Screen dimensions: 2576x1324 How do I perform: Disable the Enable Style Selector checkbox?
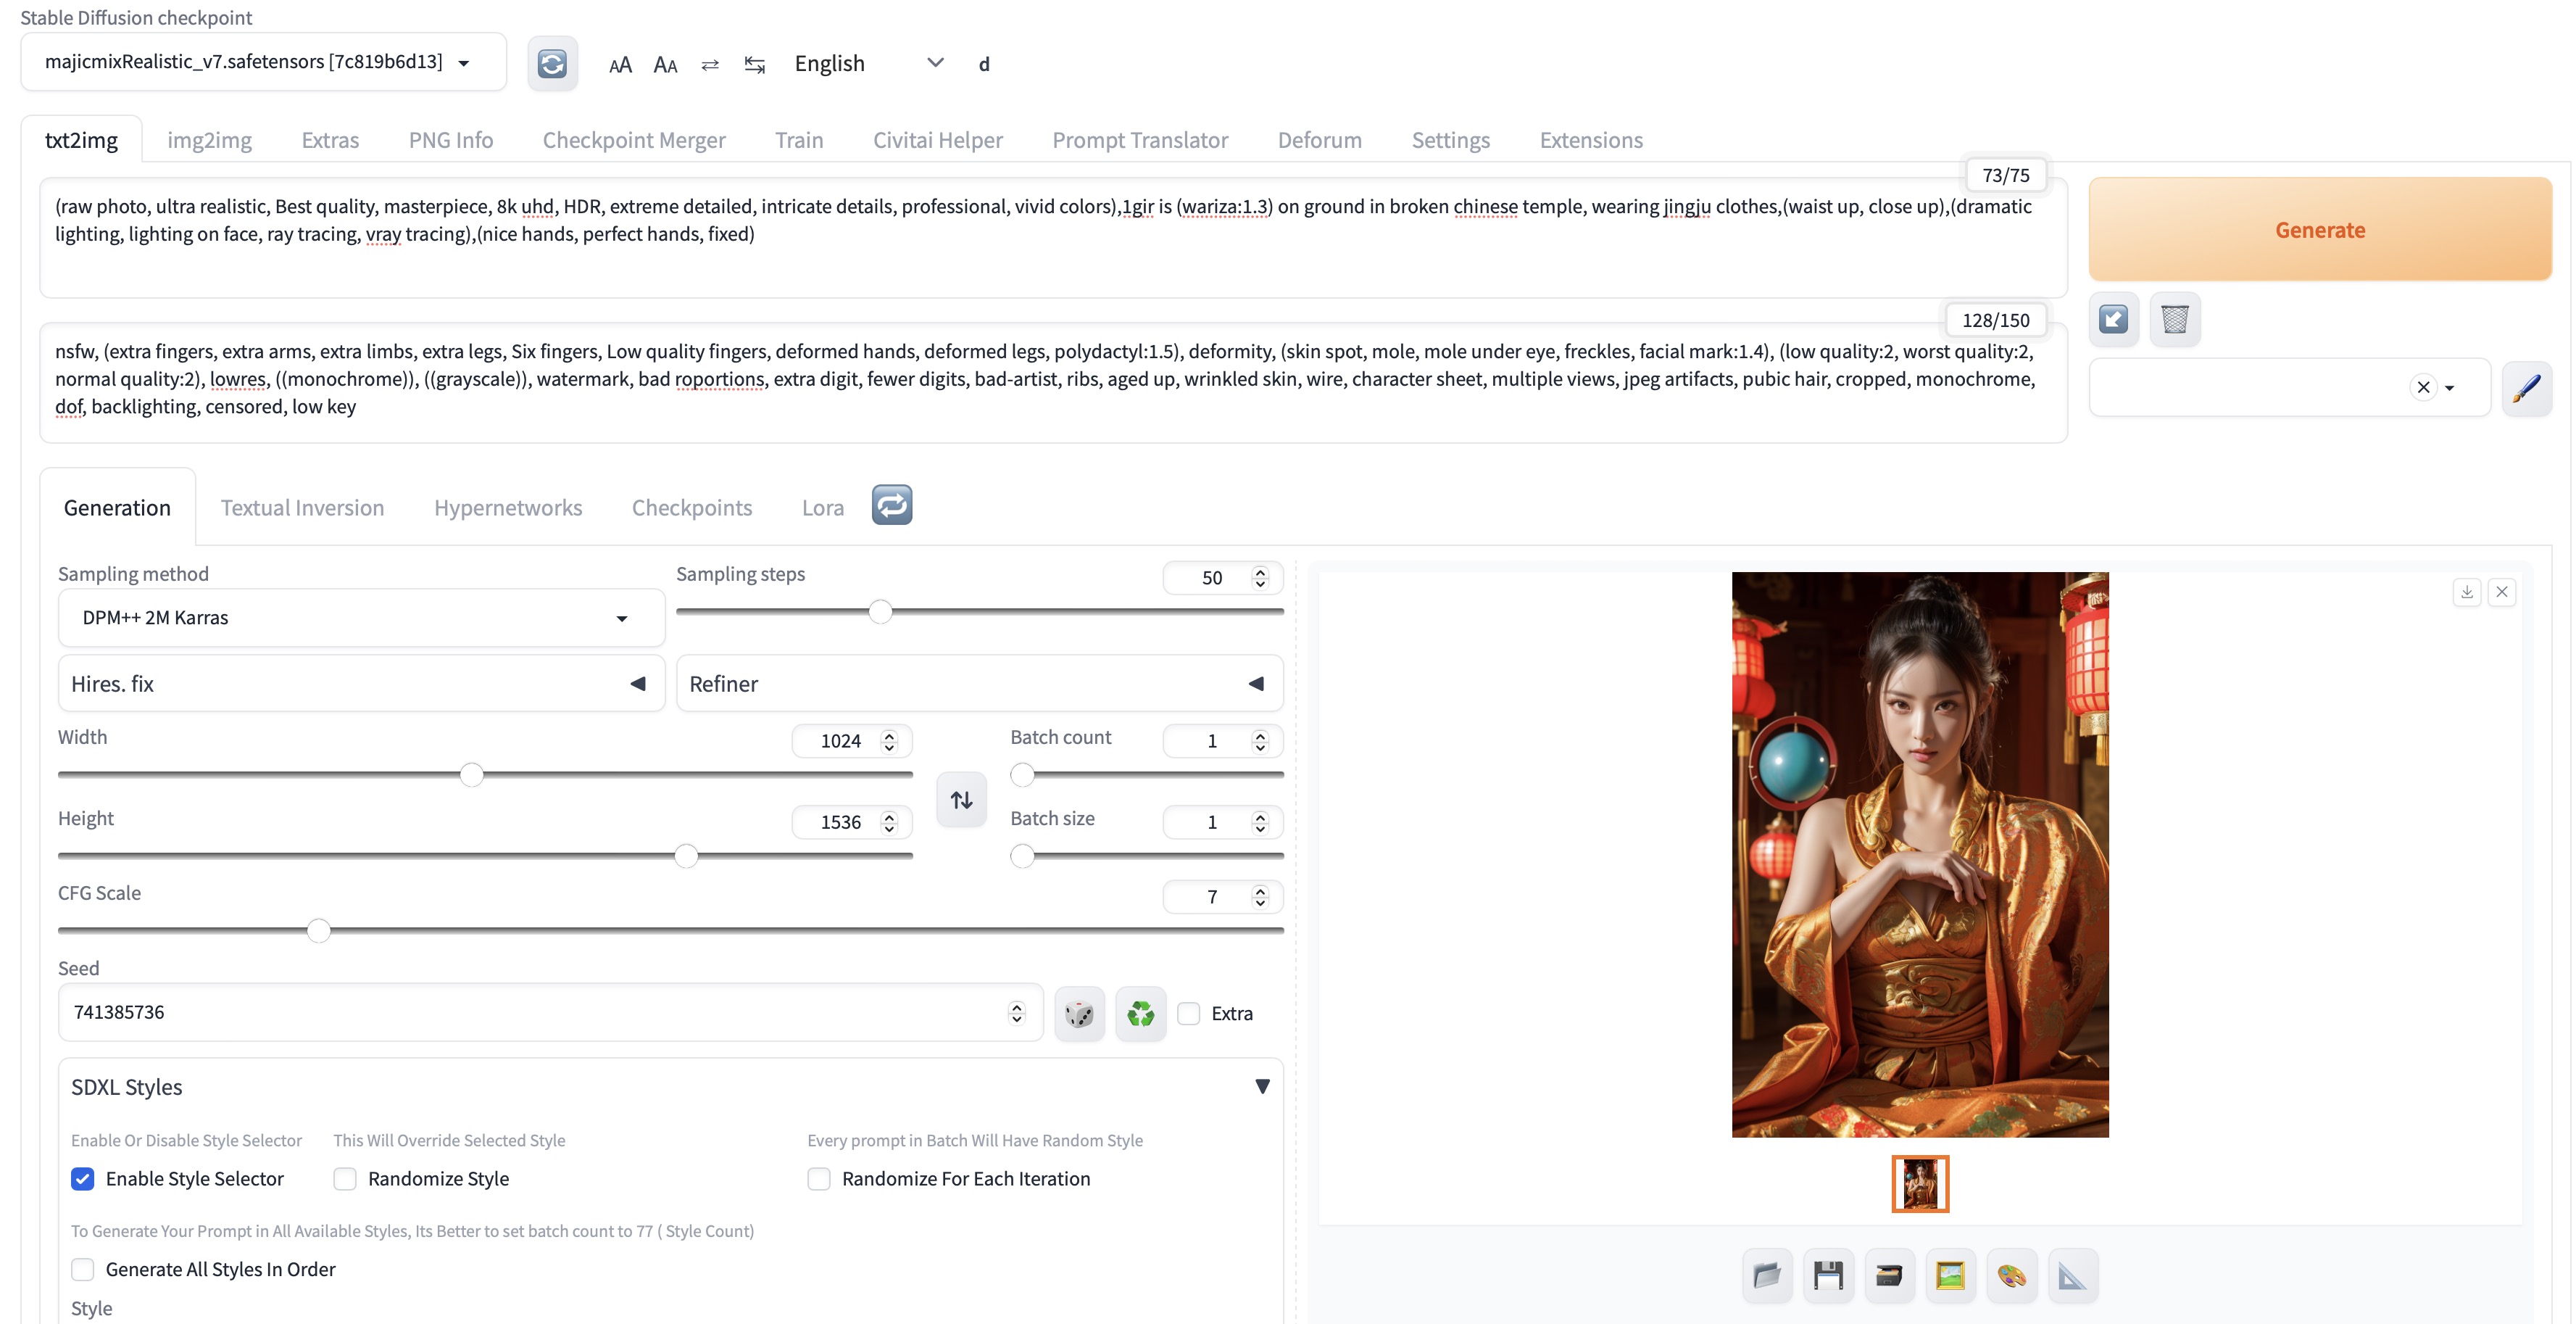pos(83,1179)
